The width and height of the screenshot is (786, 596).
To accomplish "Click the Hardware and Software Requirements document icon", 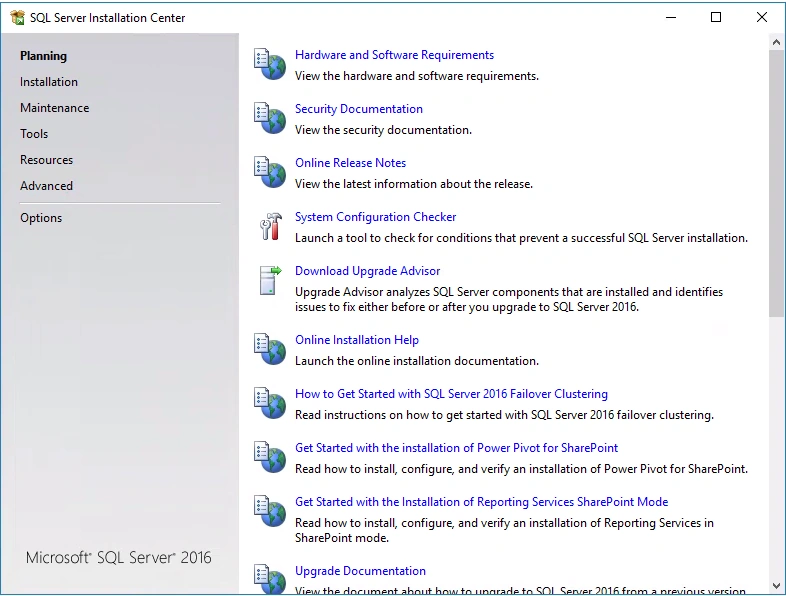I will 270,64.
